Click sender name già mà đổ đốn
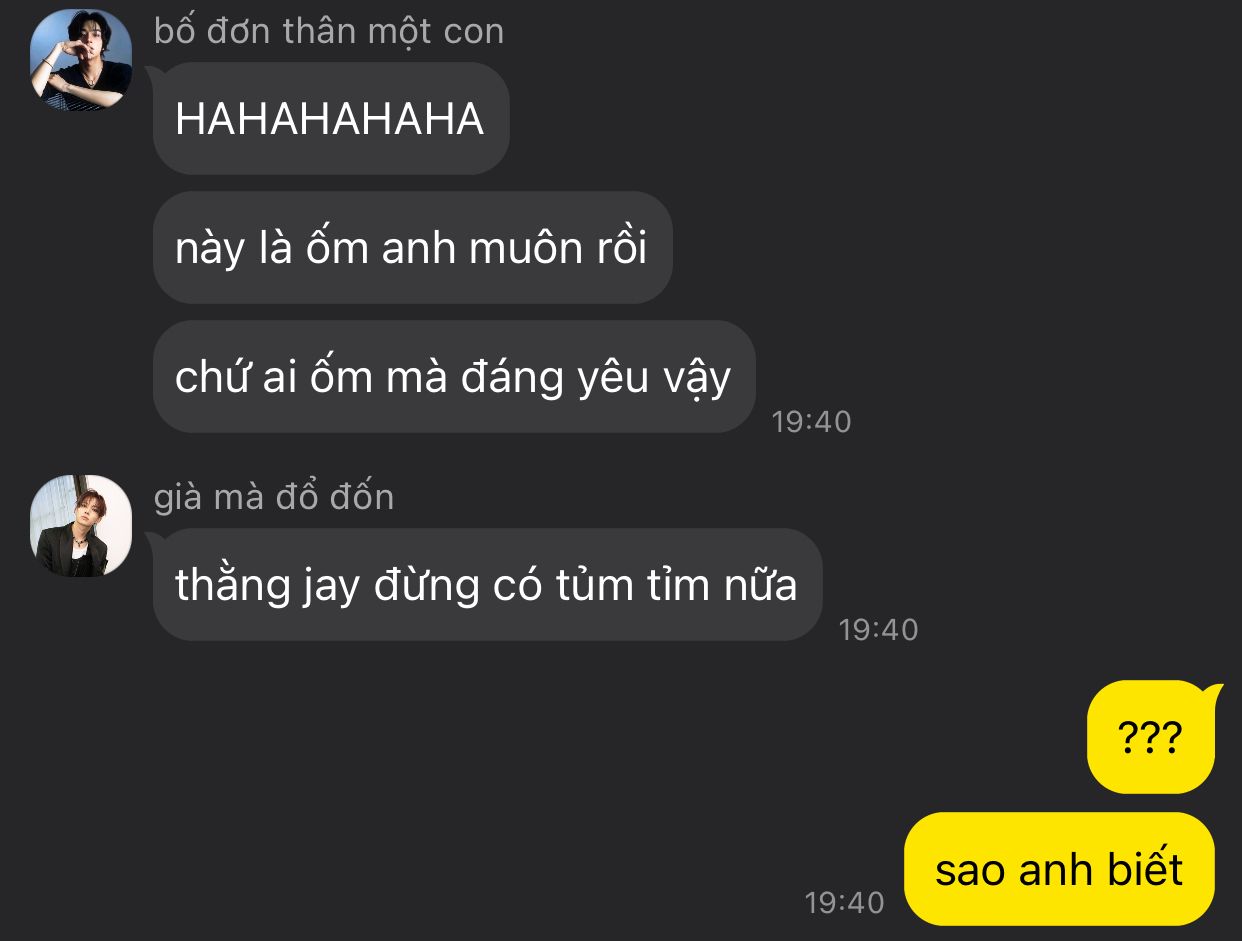 point(274,497)
